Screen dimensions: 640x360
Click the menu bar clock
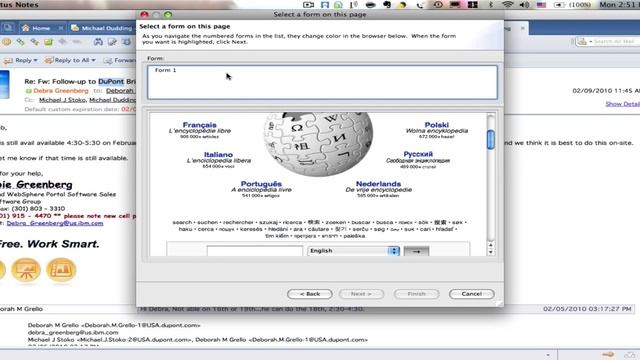pyautogui.click(x=619, y=4)
